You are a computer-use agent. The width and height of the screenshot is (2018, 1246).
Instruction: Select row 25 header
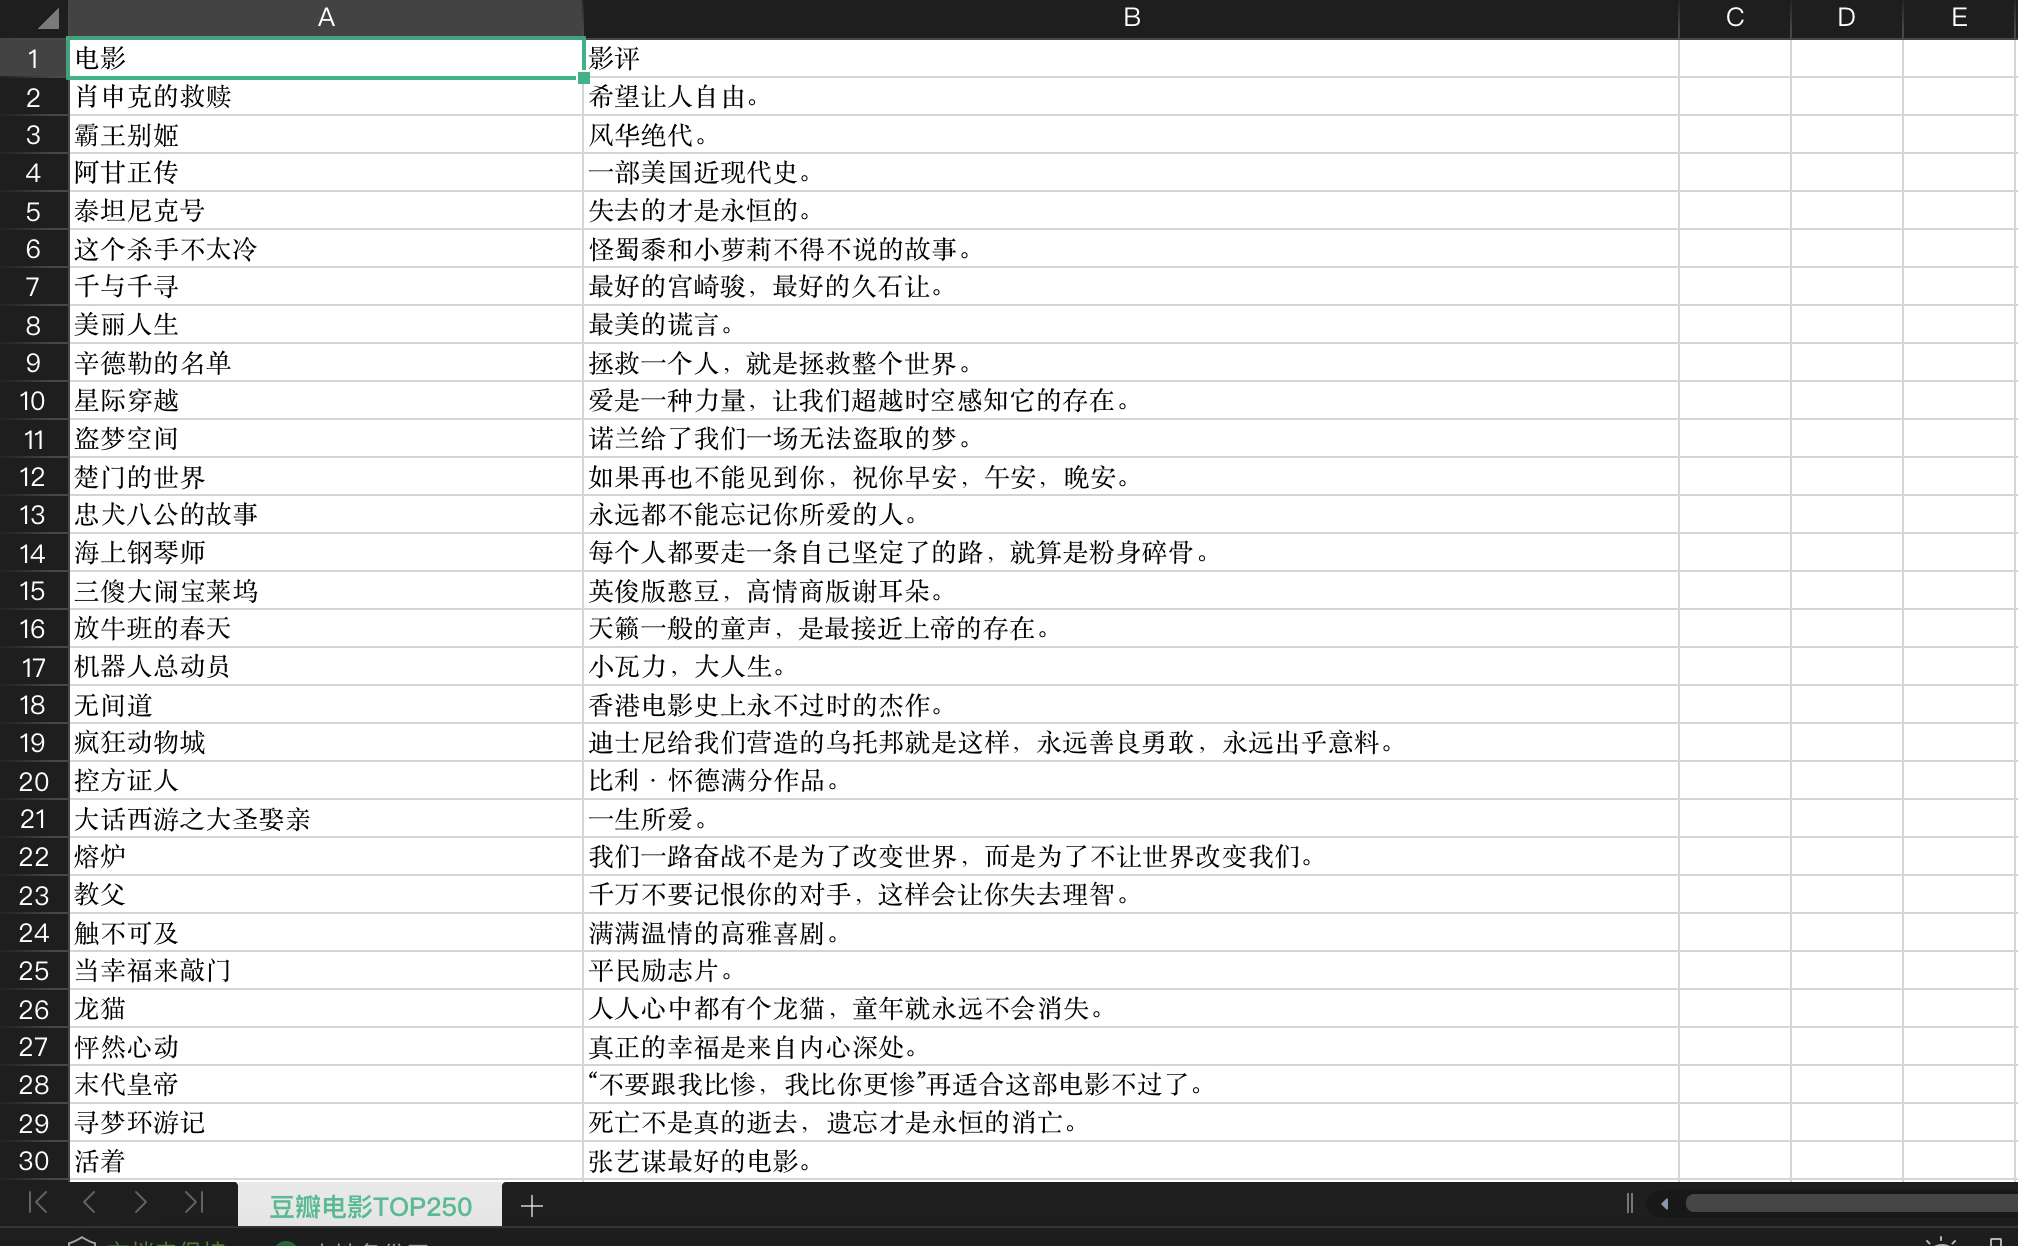pyautogui.click(x=33, y=971)
